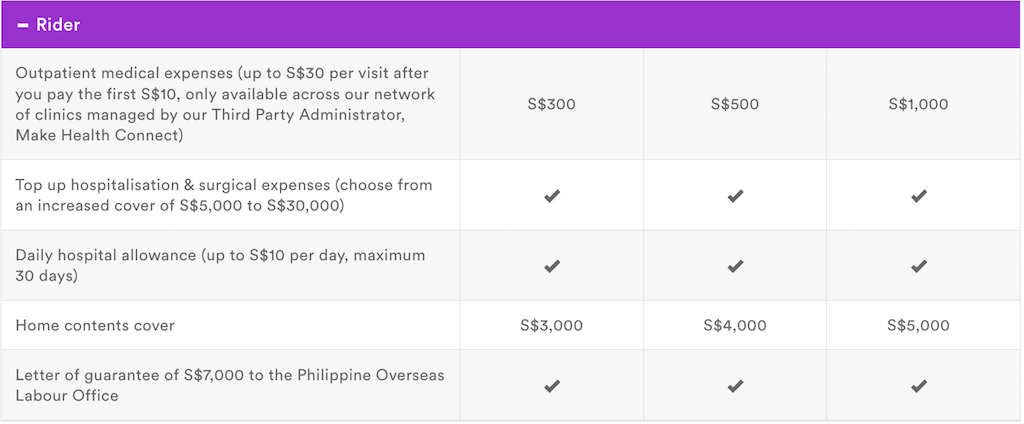Select the S$300 outpatient value

point(552,105)
